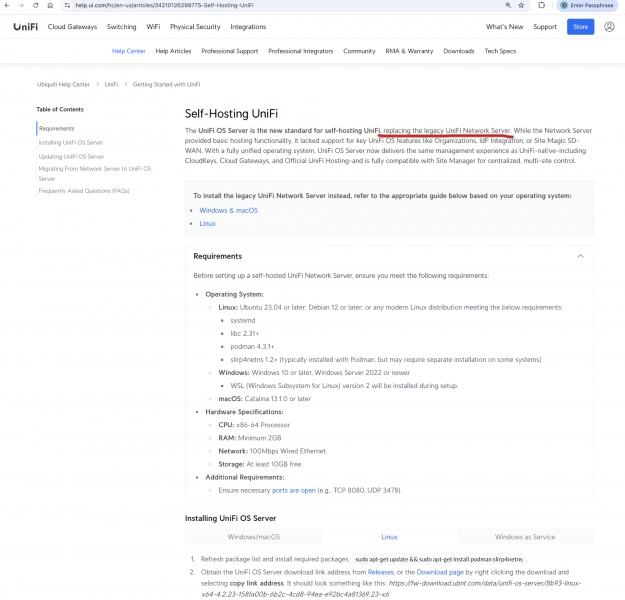Click the UniFi breadcrumb link
625x600 pixels.
[111, 85]
